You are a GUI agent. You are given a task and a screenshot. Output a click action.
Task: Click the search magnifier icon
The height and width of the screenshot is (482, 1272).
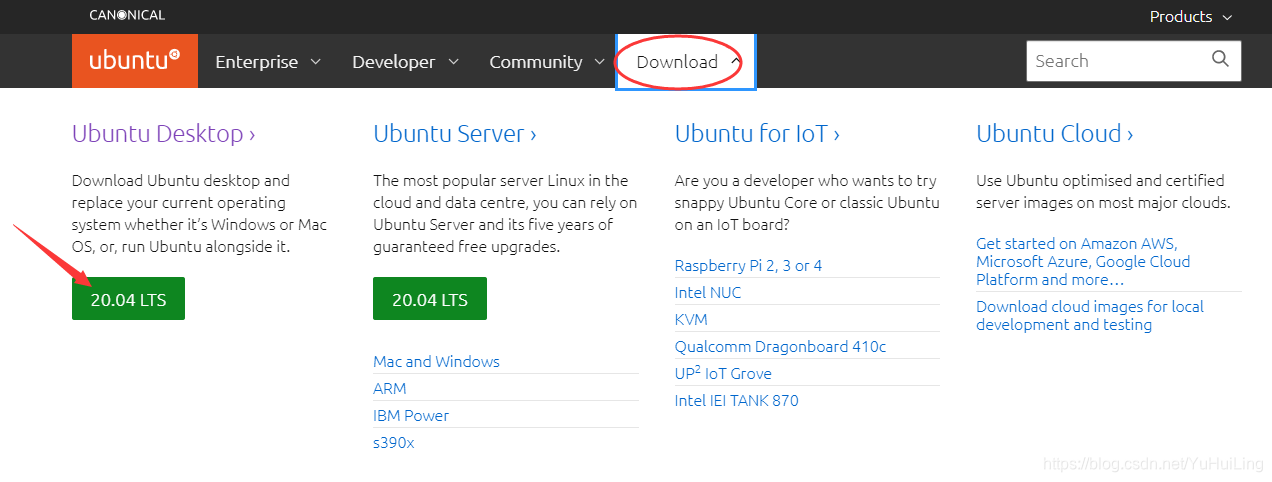click(1220, 60)
